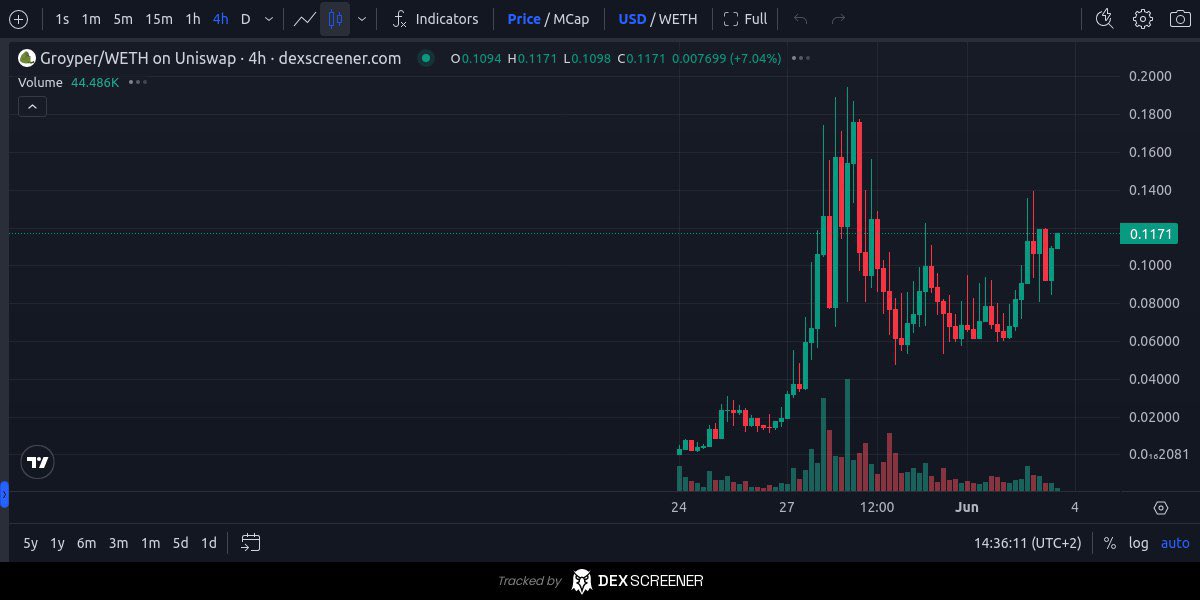
Task: Open more options next to OHLC values
Action: [800, 58]
